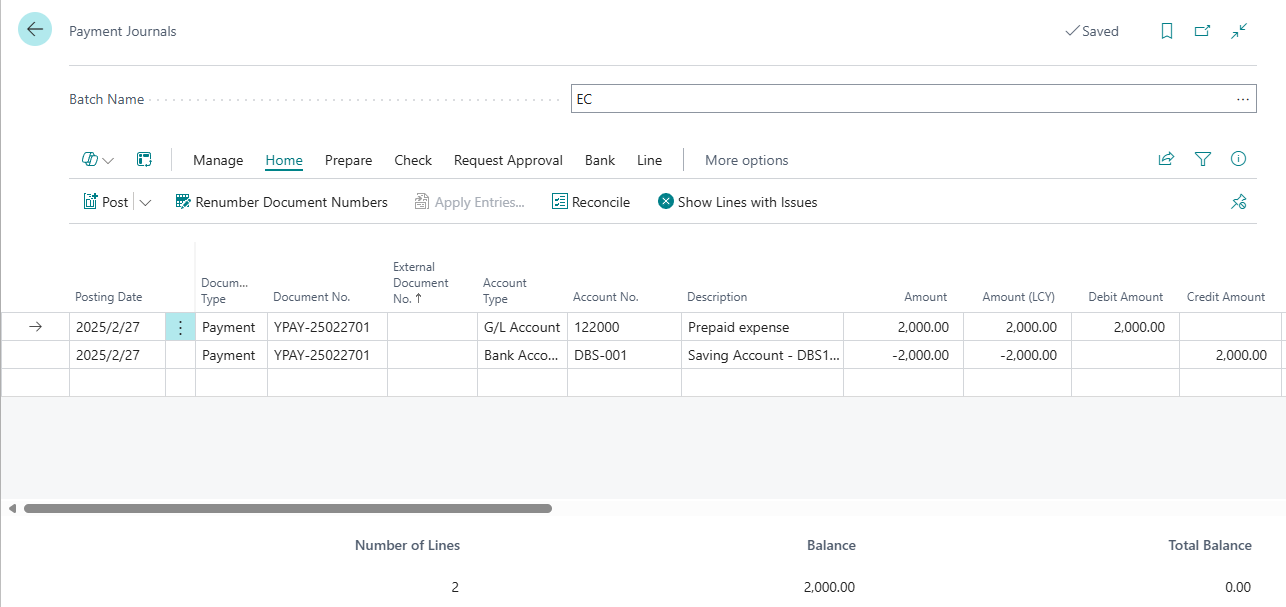The width and height of the screenshot is (1286, 607).
Task: Open the information FactBox icon
Action: point(1239,159)
